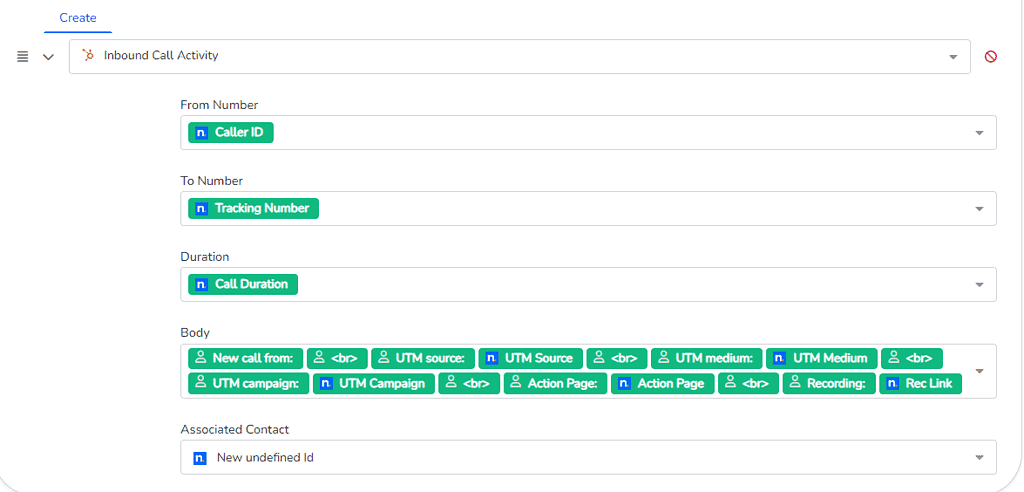Click the <br> chip following UTM Campaign variable

[x=469, y=384]
